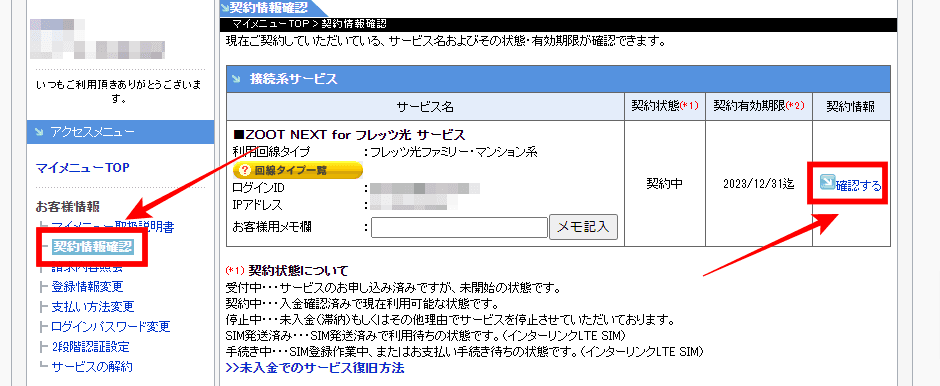
Task: Click マイメニューTOP in the breadcrumb bar
Action: pyautogui.click(x=270, y=24)
